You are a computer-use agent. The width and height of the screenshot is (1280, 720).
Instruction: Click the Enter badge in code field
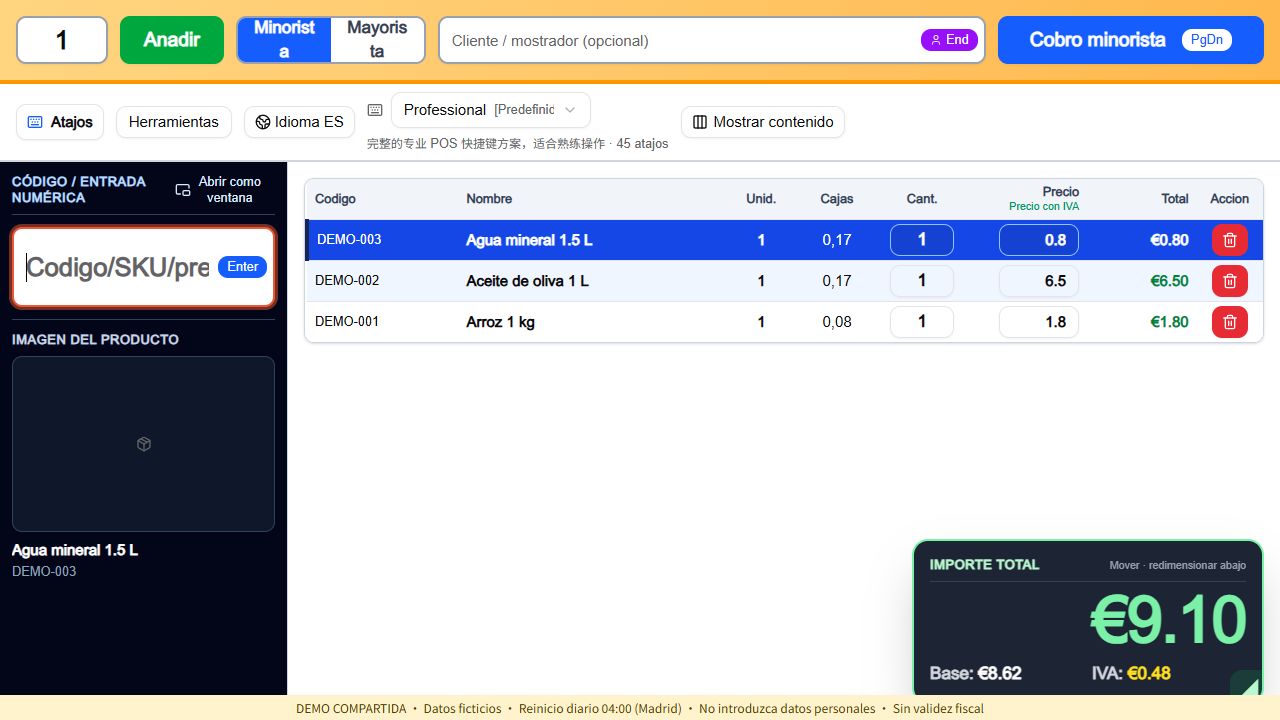[x=242, y=267]
